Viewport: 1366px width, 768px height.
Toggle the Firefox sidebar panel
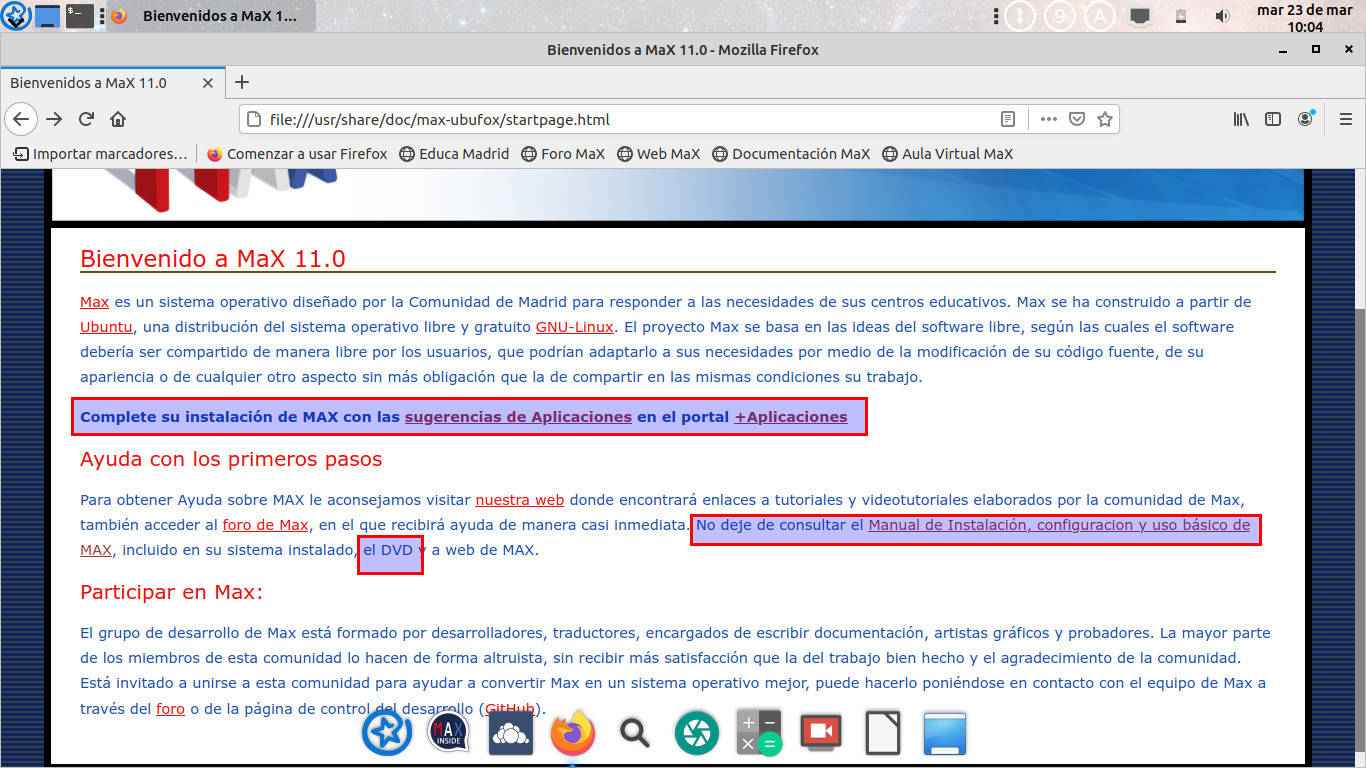(x=1272, y=119)
